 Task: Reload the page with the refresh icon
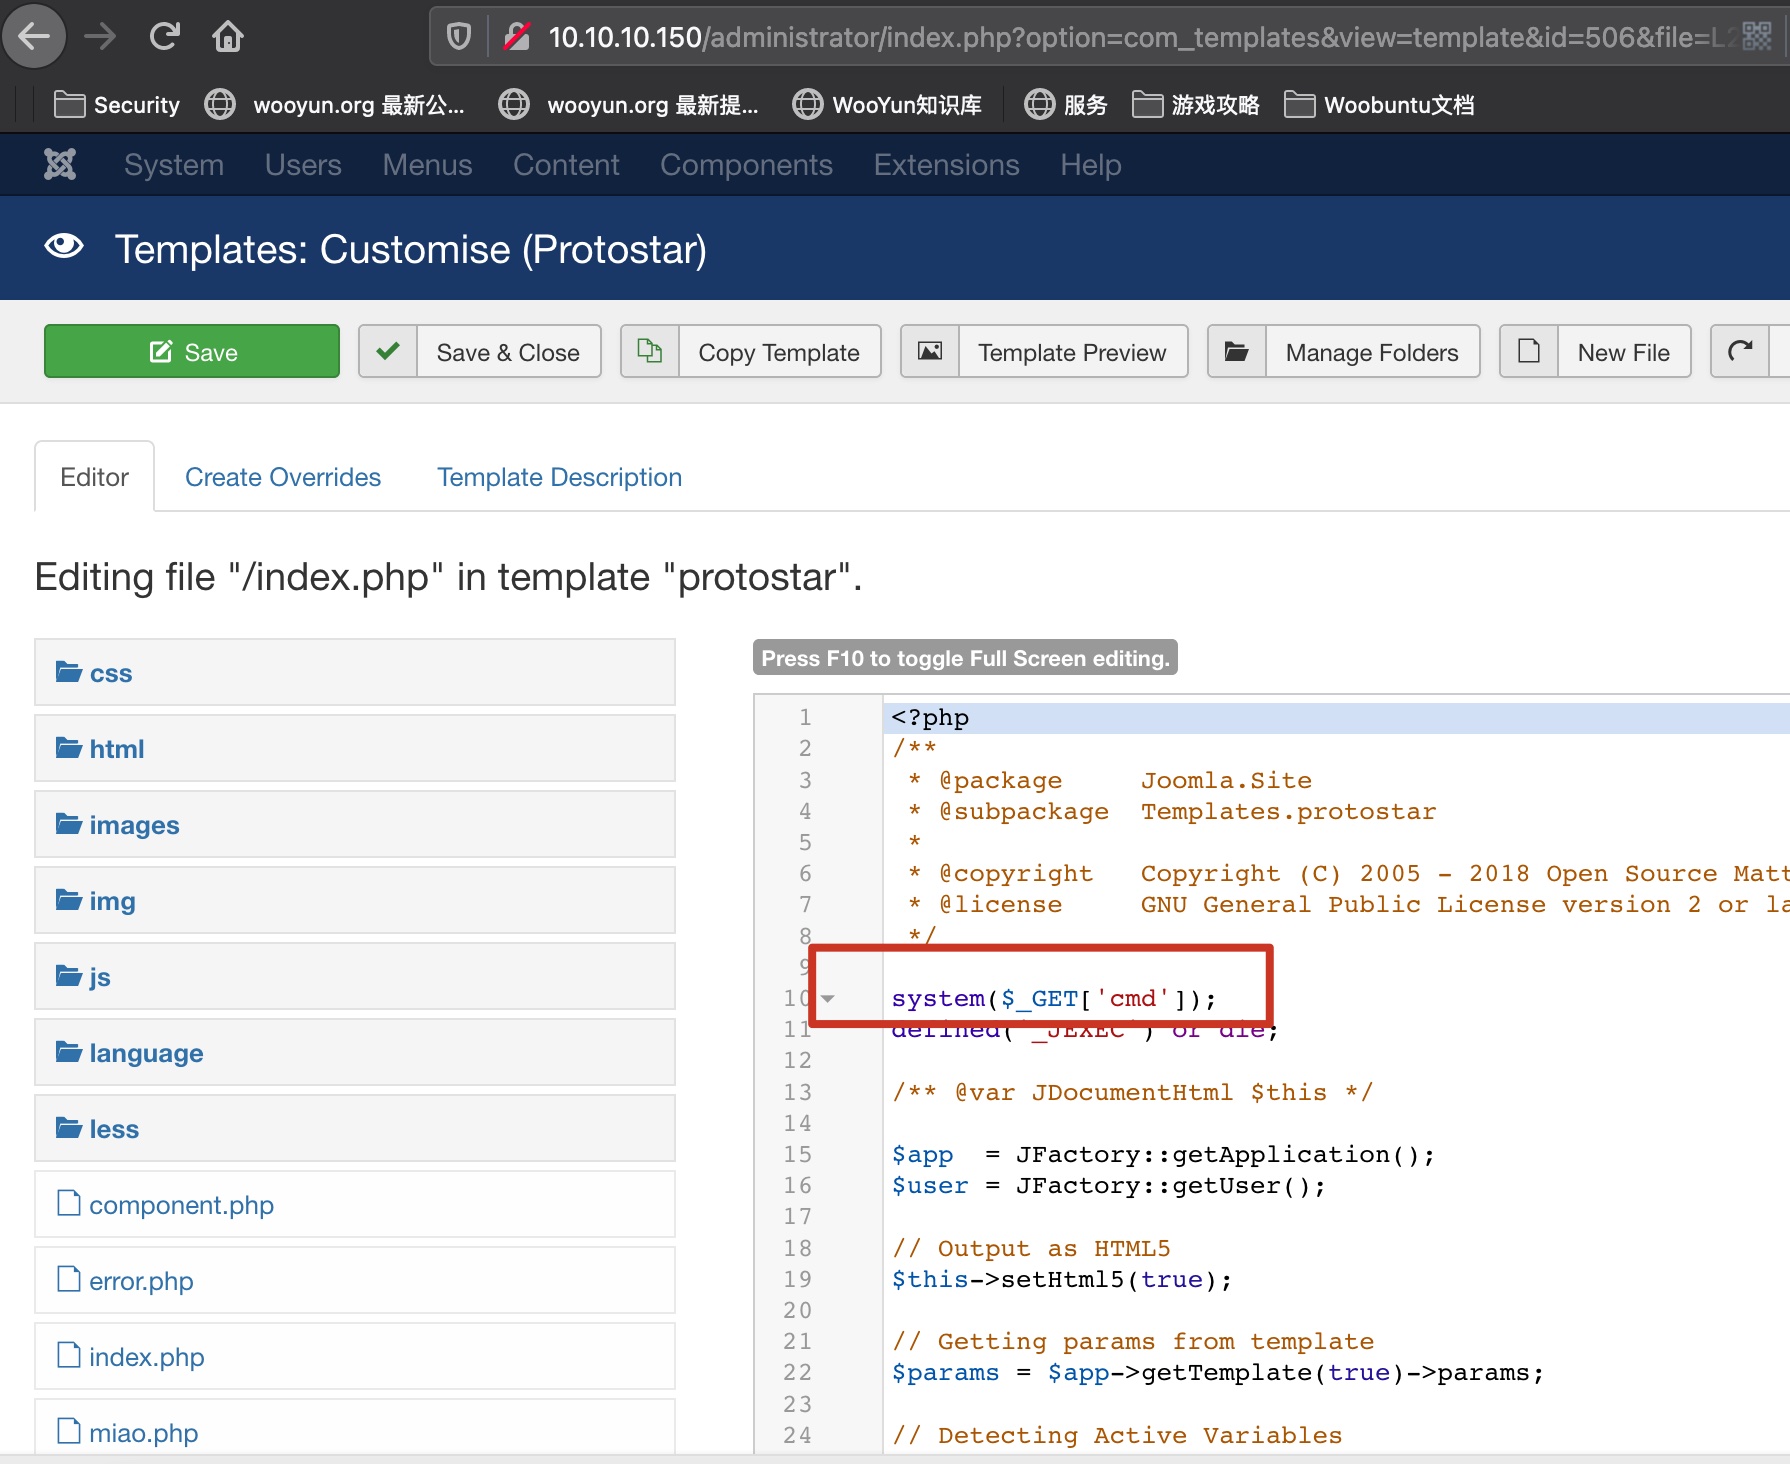(x=164, y=37)
